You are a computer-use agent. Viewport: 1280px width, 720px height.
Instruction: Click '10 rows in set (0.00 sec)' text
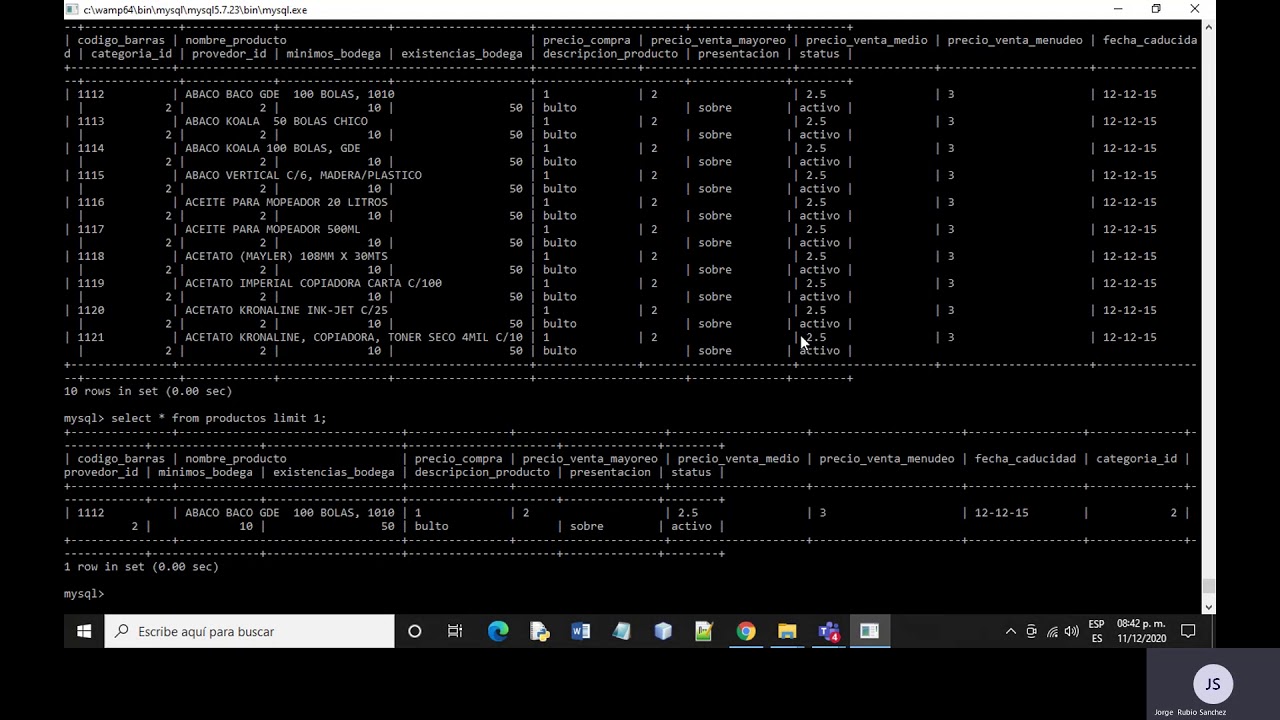tap(148, 391)
